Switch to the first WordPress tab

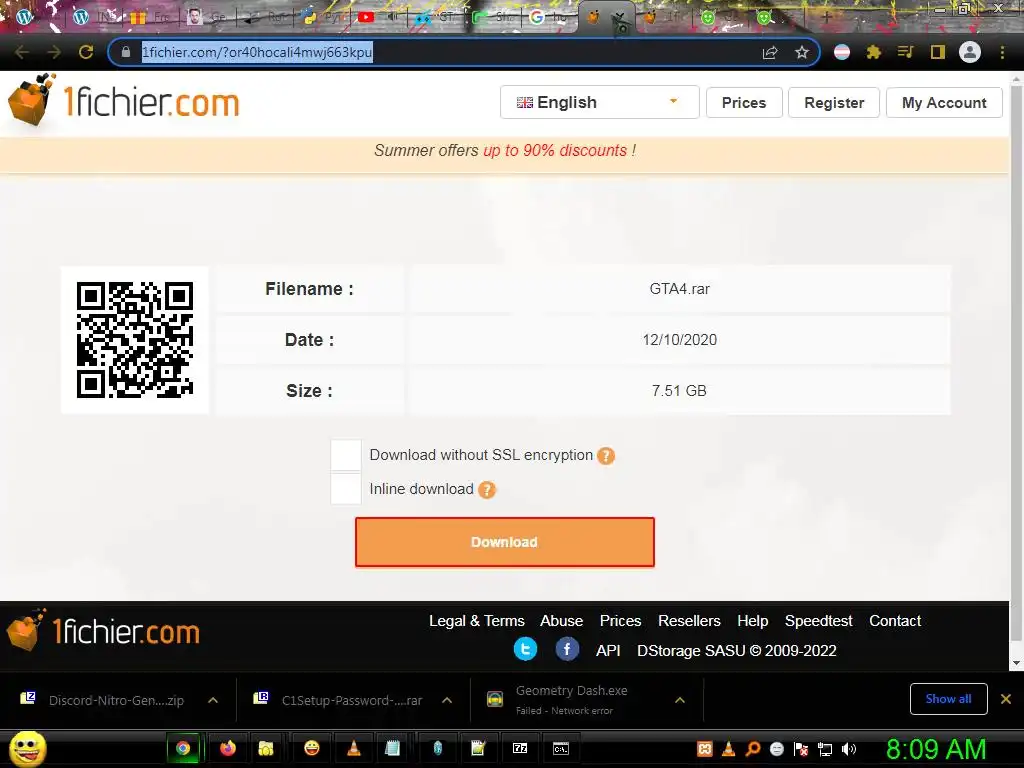25,17
